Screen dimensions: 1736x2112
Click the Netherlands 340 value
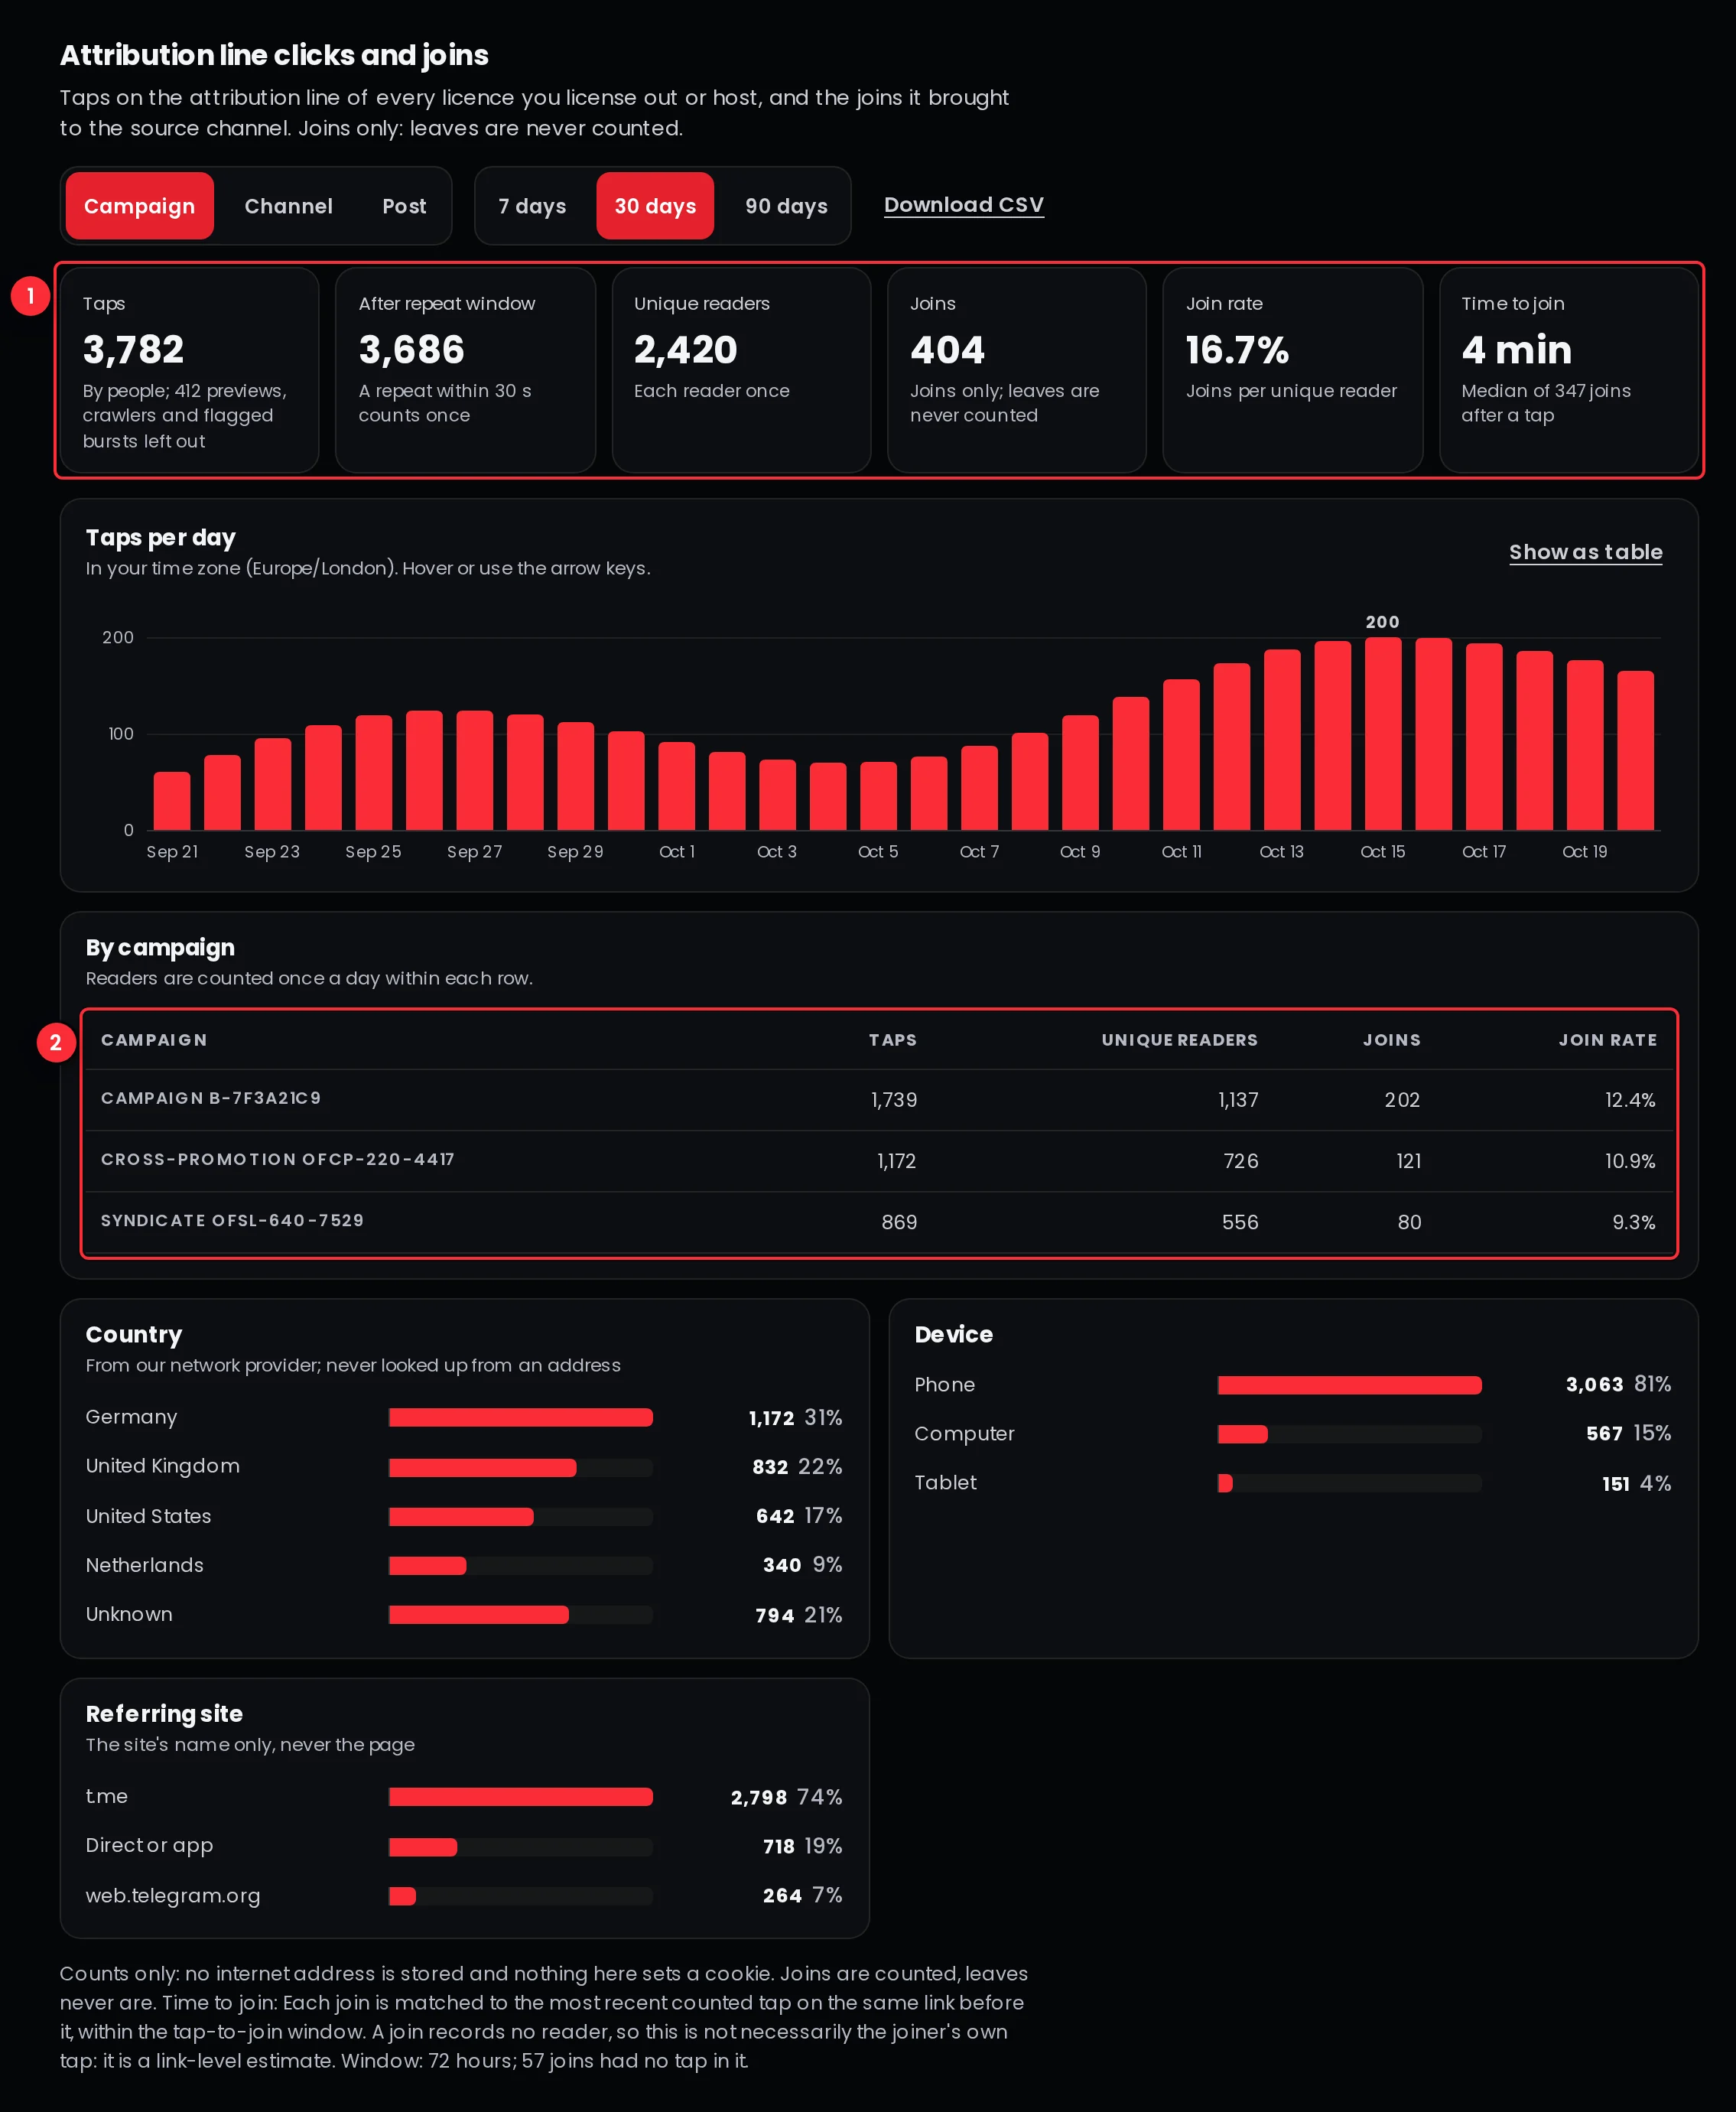point(782,1565)
